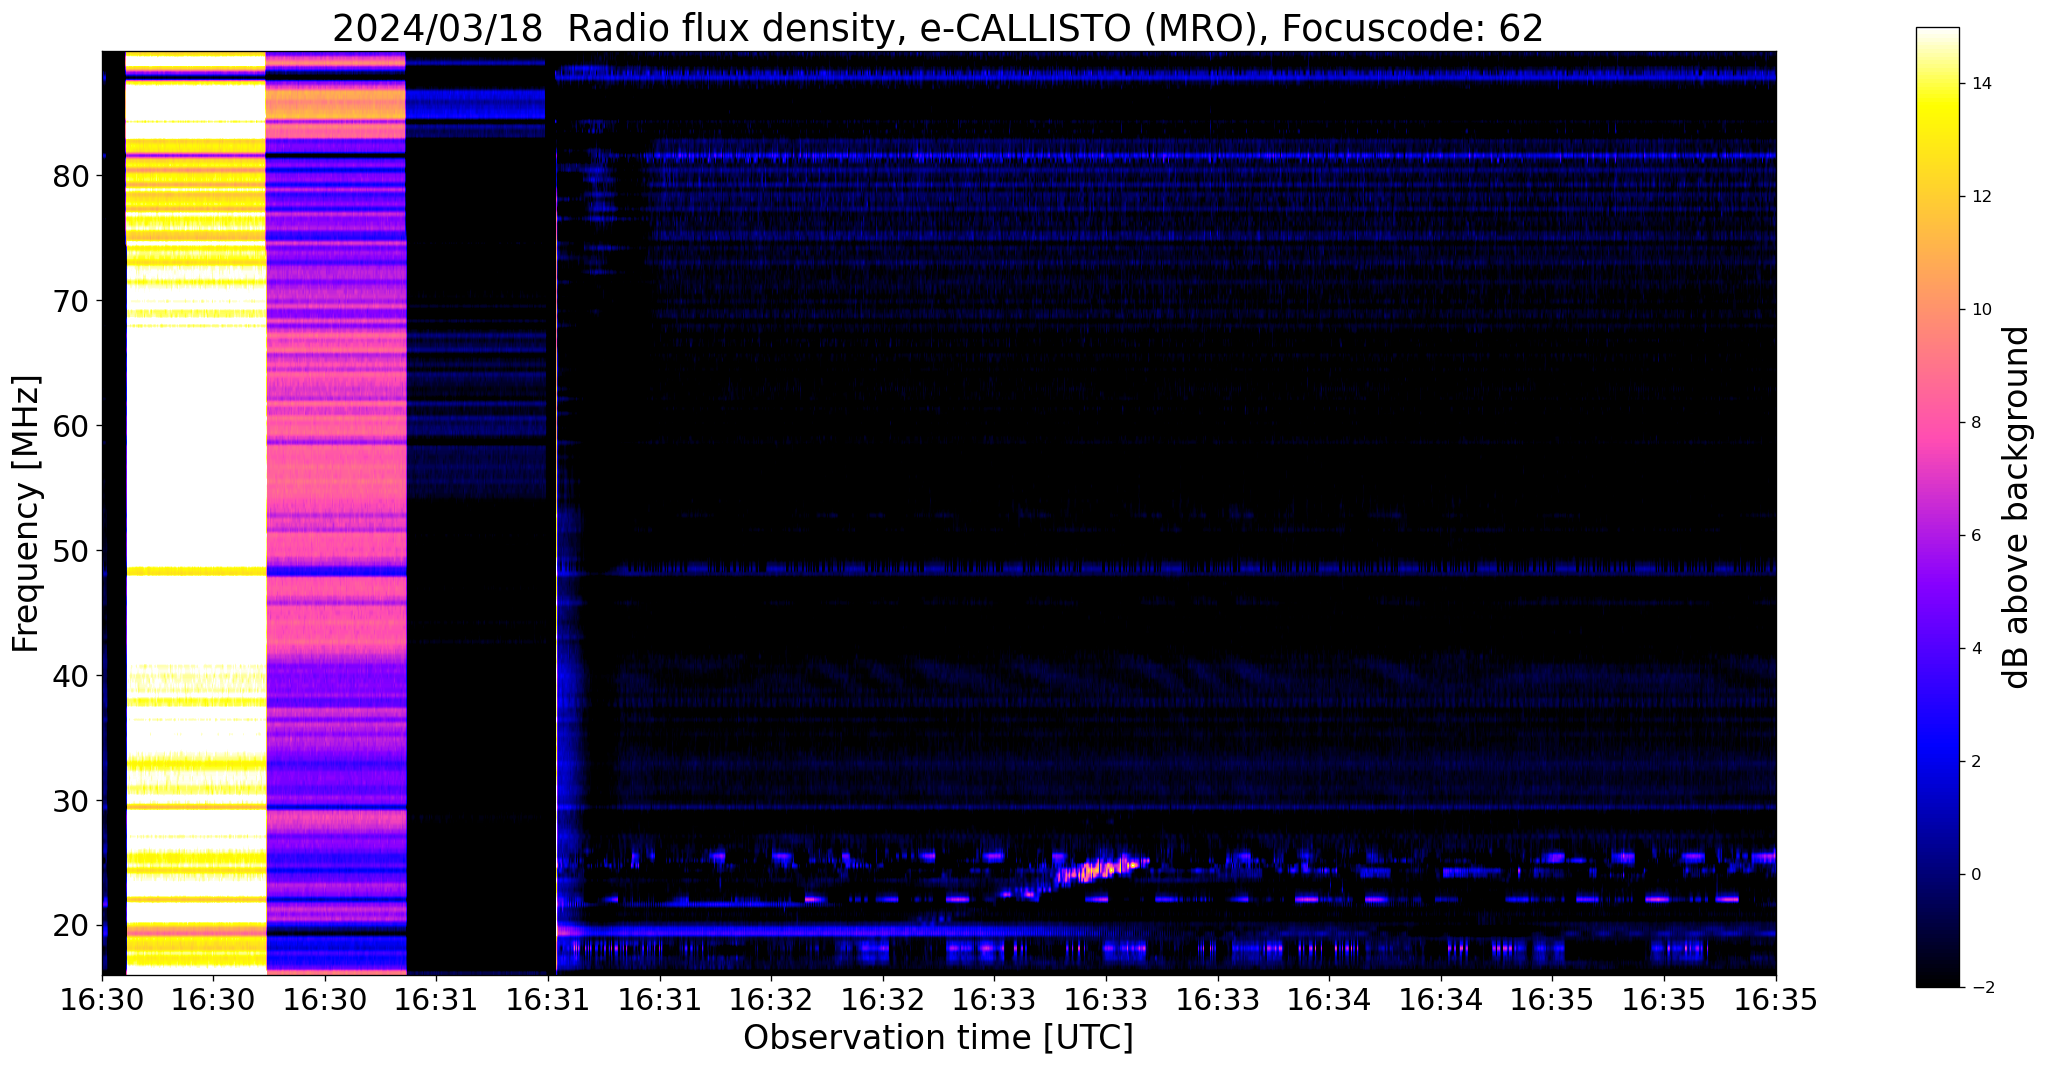Select the 20 MHz frequency tick label
This screenshot has width=2047, height=1067.
click(x=71, y=926)
